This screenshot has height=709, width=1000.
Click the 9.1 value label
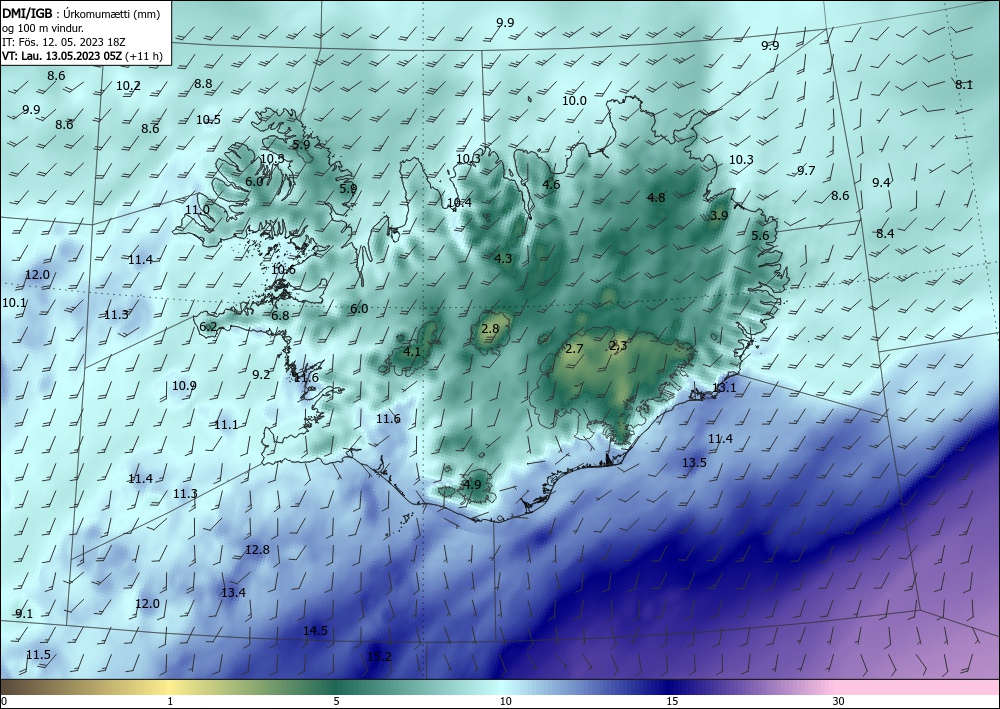(x=24, y=614)
